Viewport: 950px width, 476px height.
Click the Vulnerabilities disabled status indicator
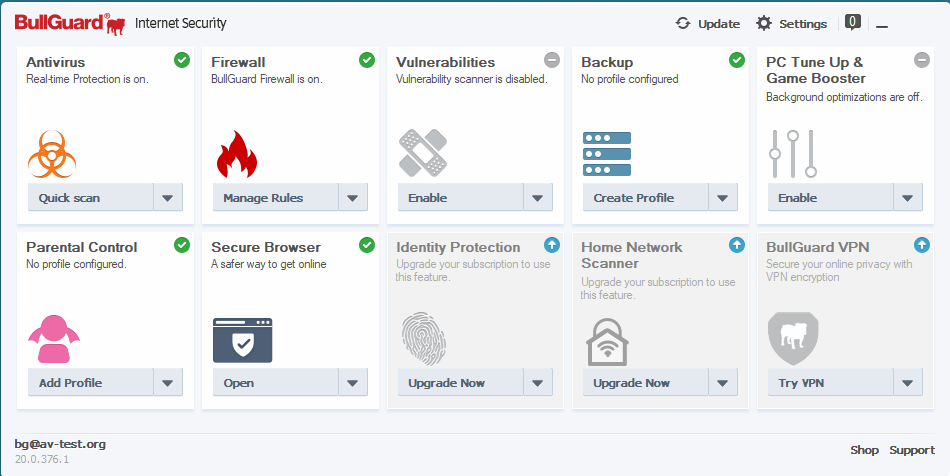(552, 60)
